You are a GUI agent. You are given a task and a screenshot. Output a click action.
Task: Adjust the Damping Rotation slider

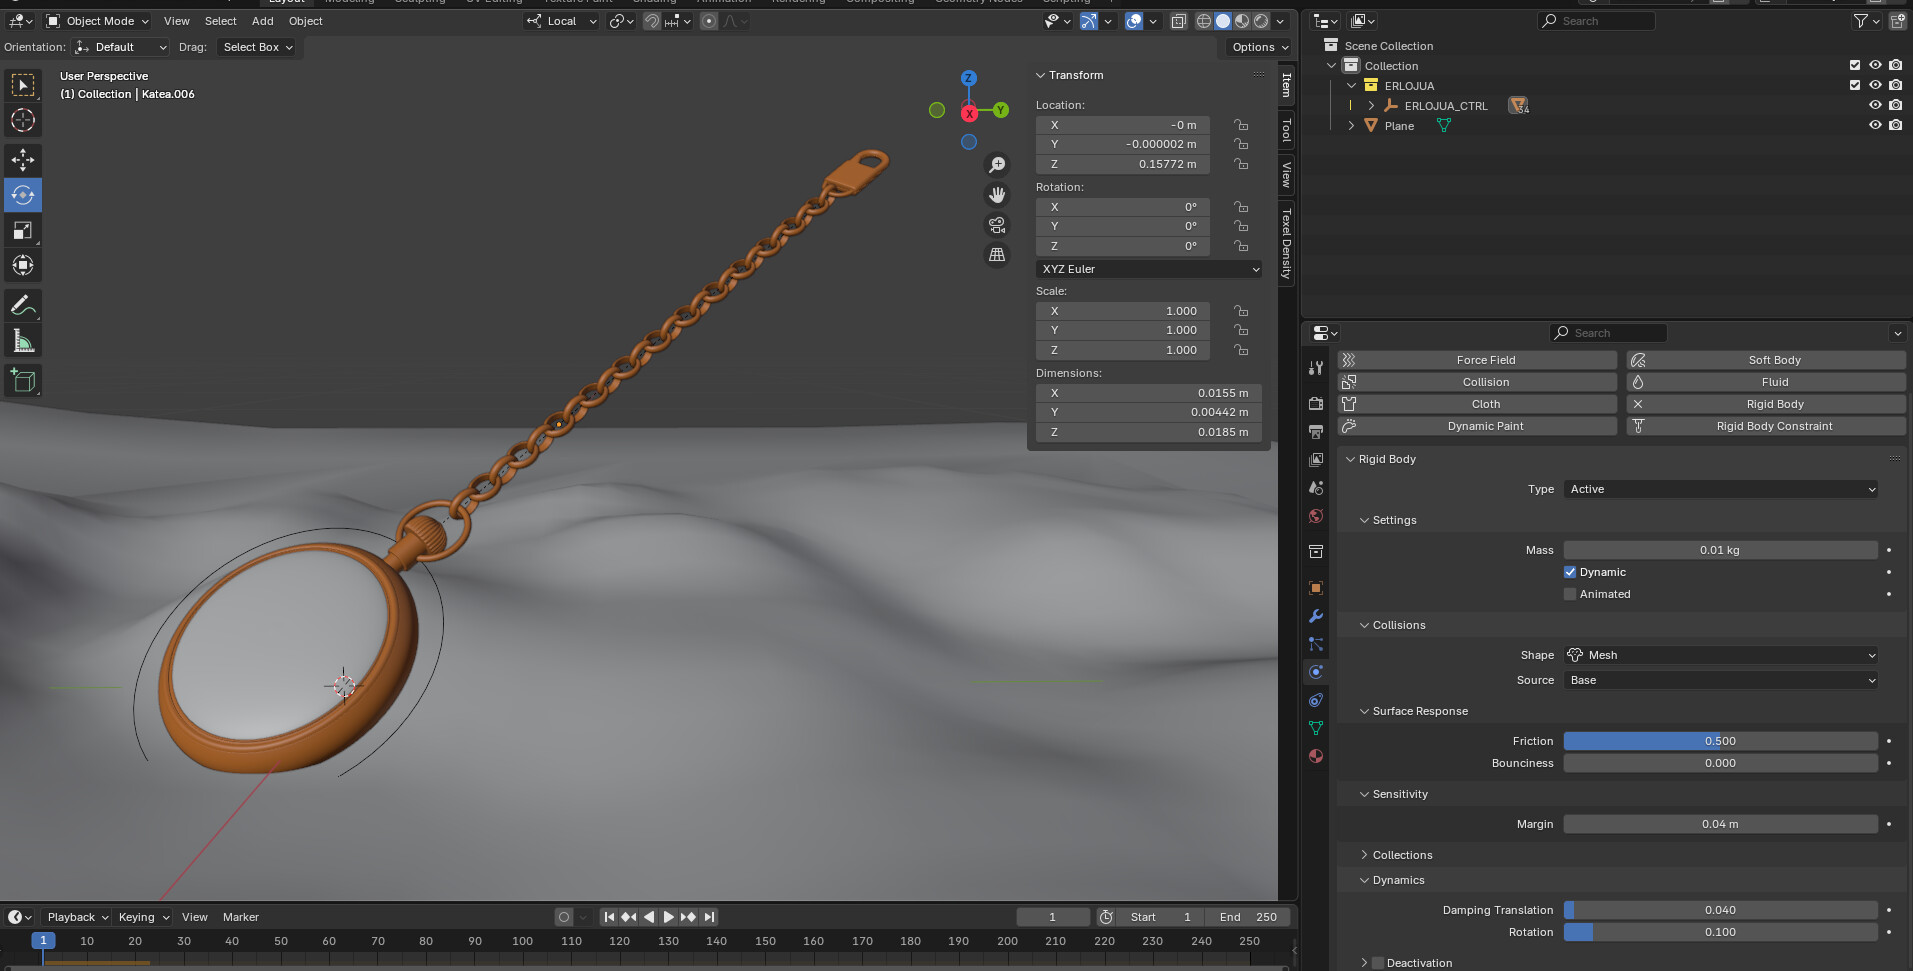(1721, 932)
